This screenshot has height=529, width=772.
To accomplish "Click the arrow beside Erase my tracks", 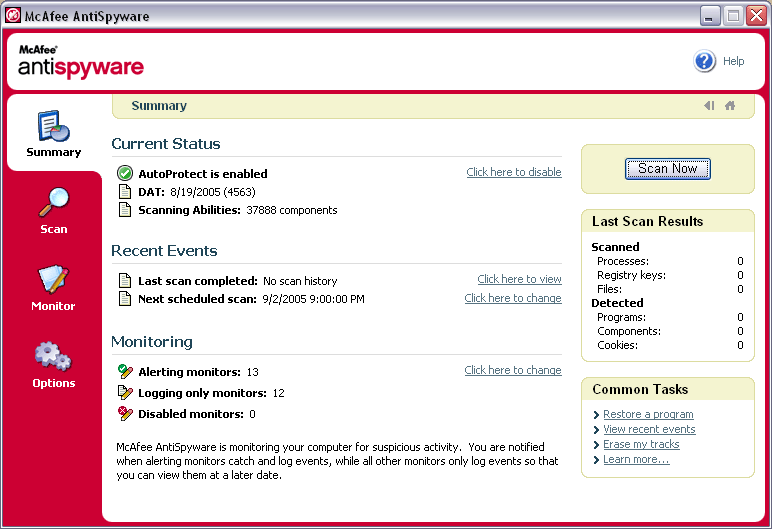I will tap(596, 445).
